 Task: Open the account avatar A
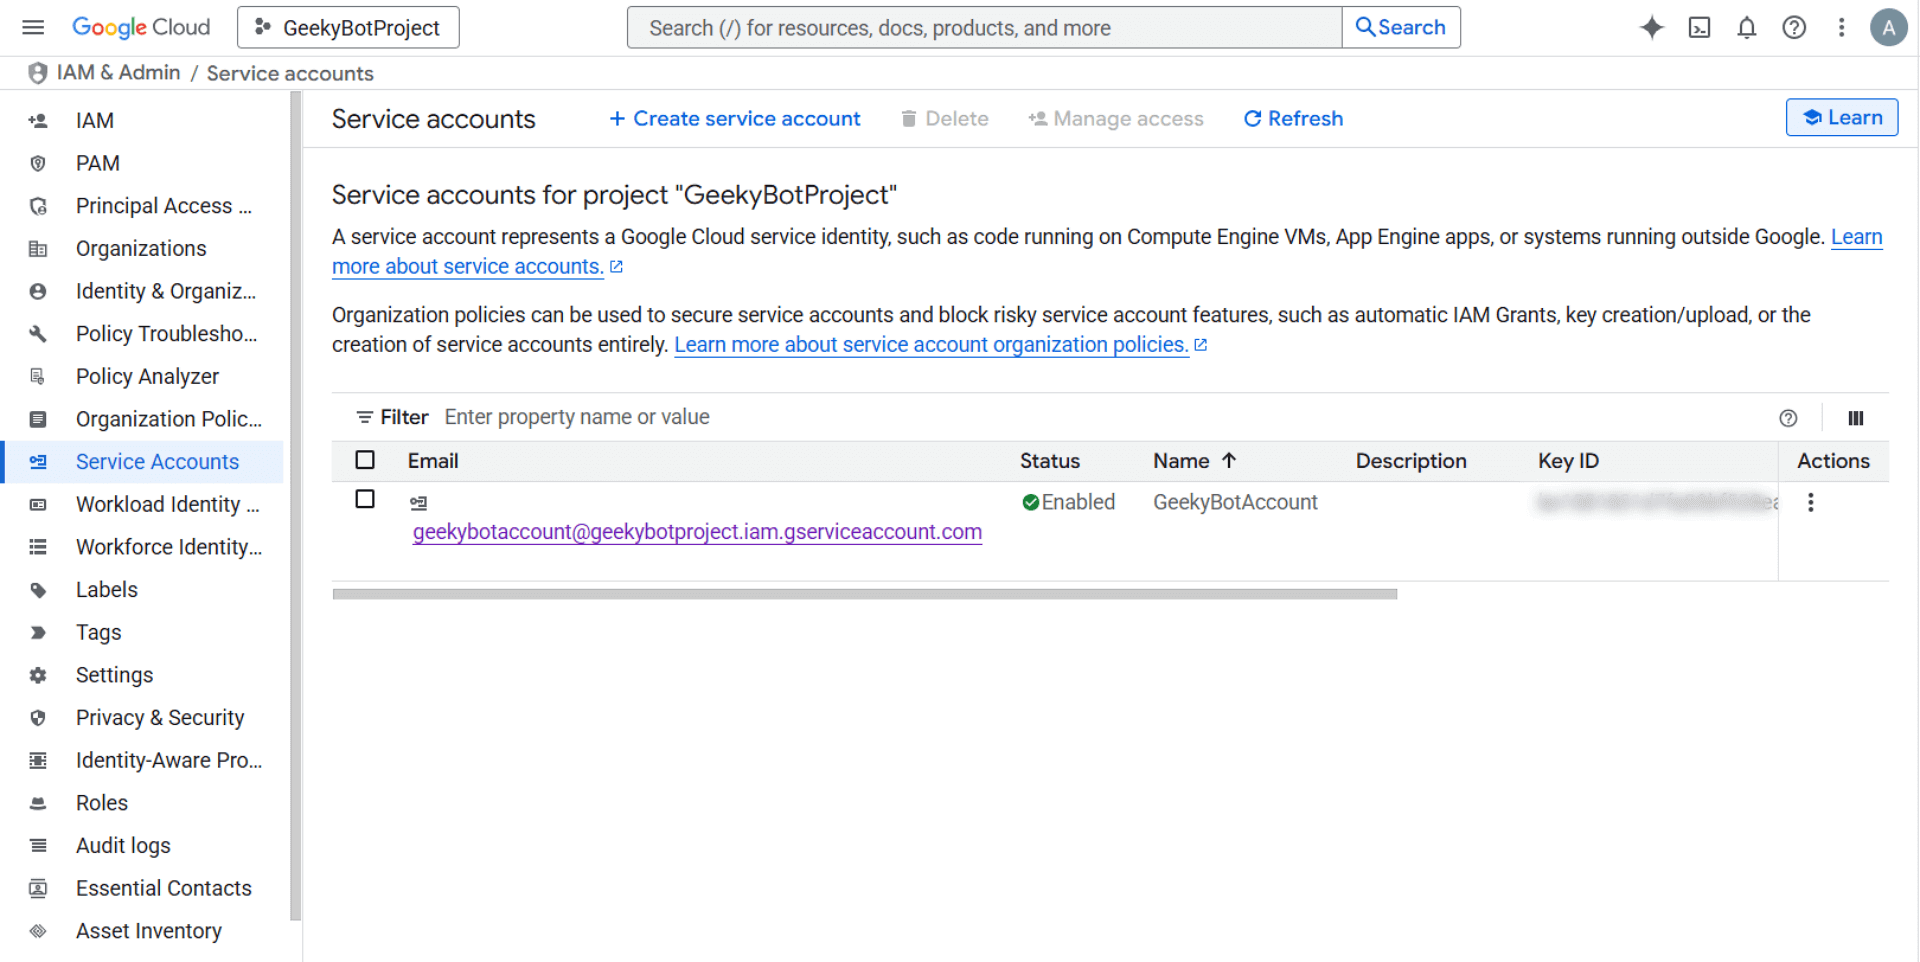click(x=1888, y=27)
